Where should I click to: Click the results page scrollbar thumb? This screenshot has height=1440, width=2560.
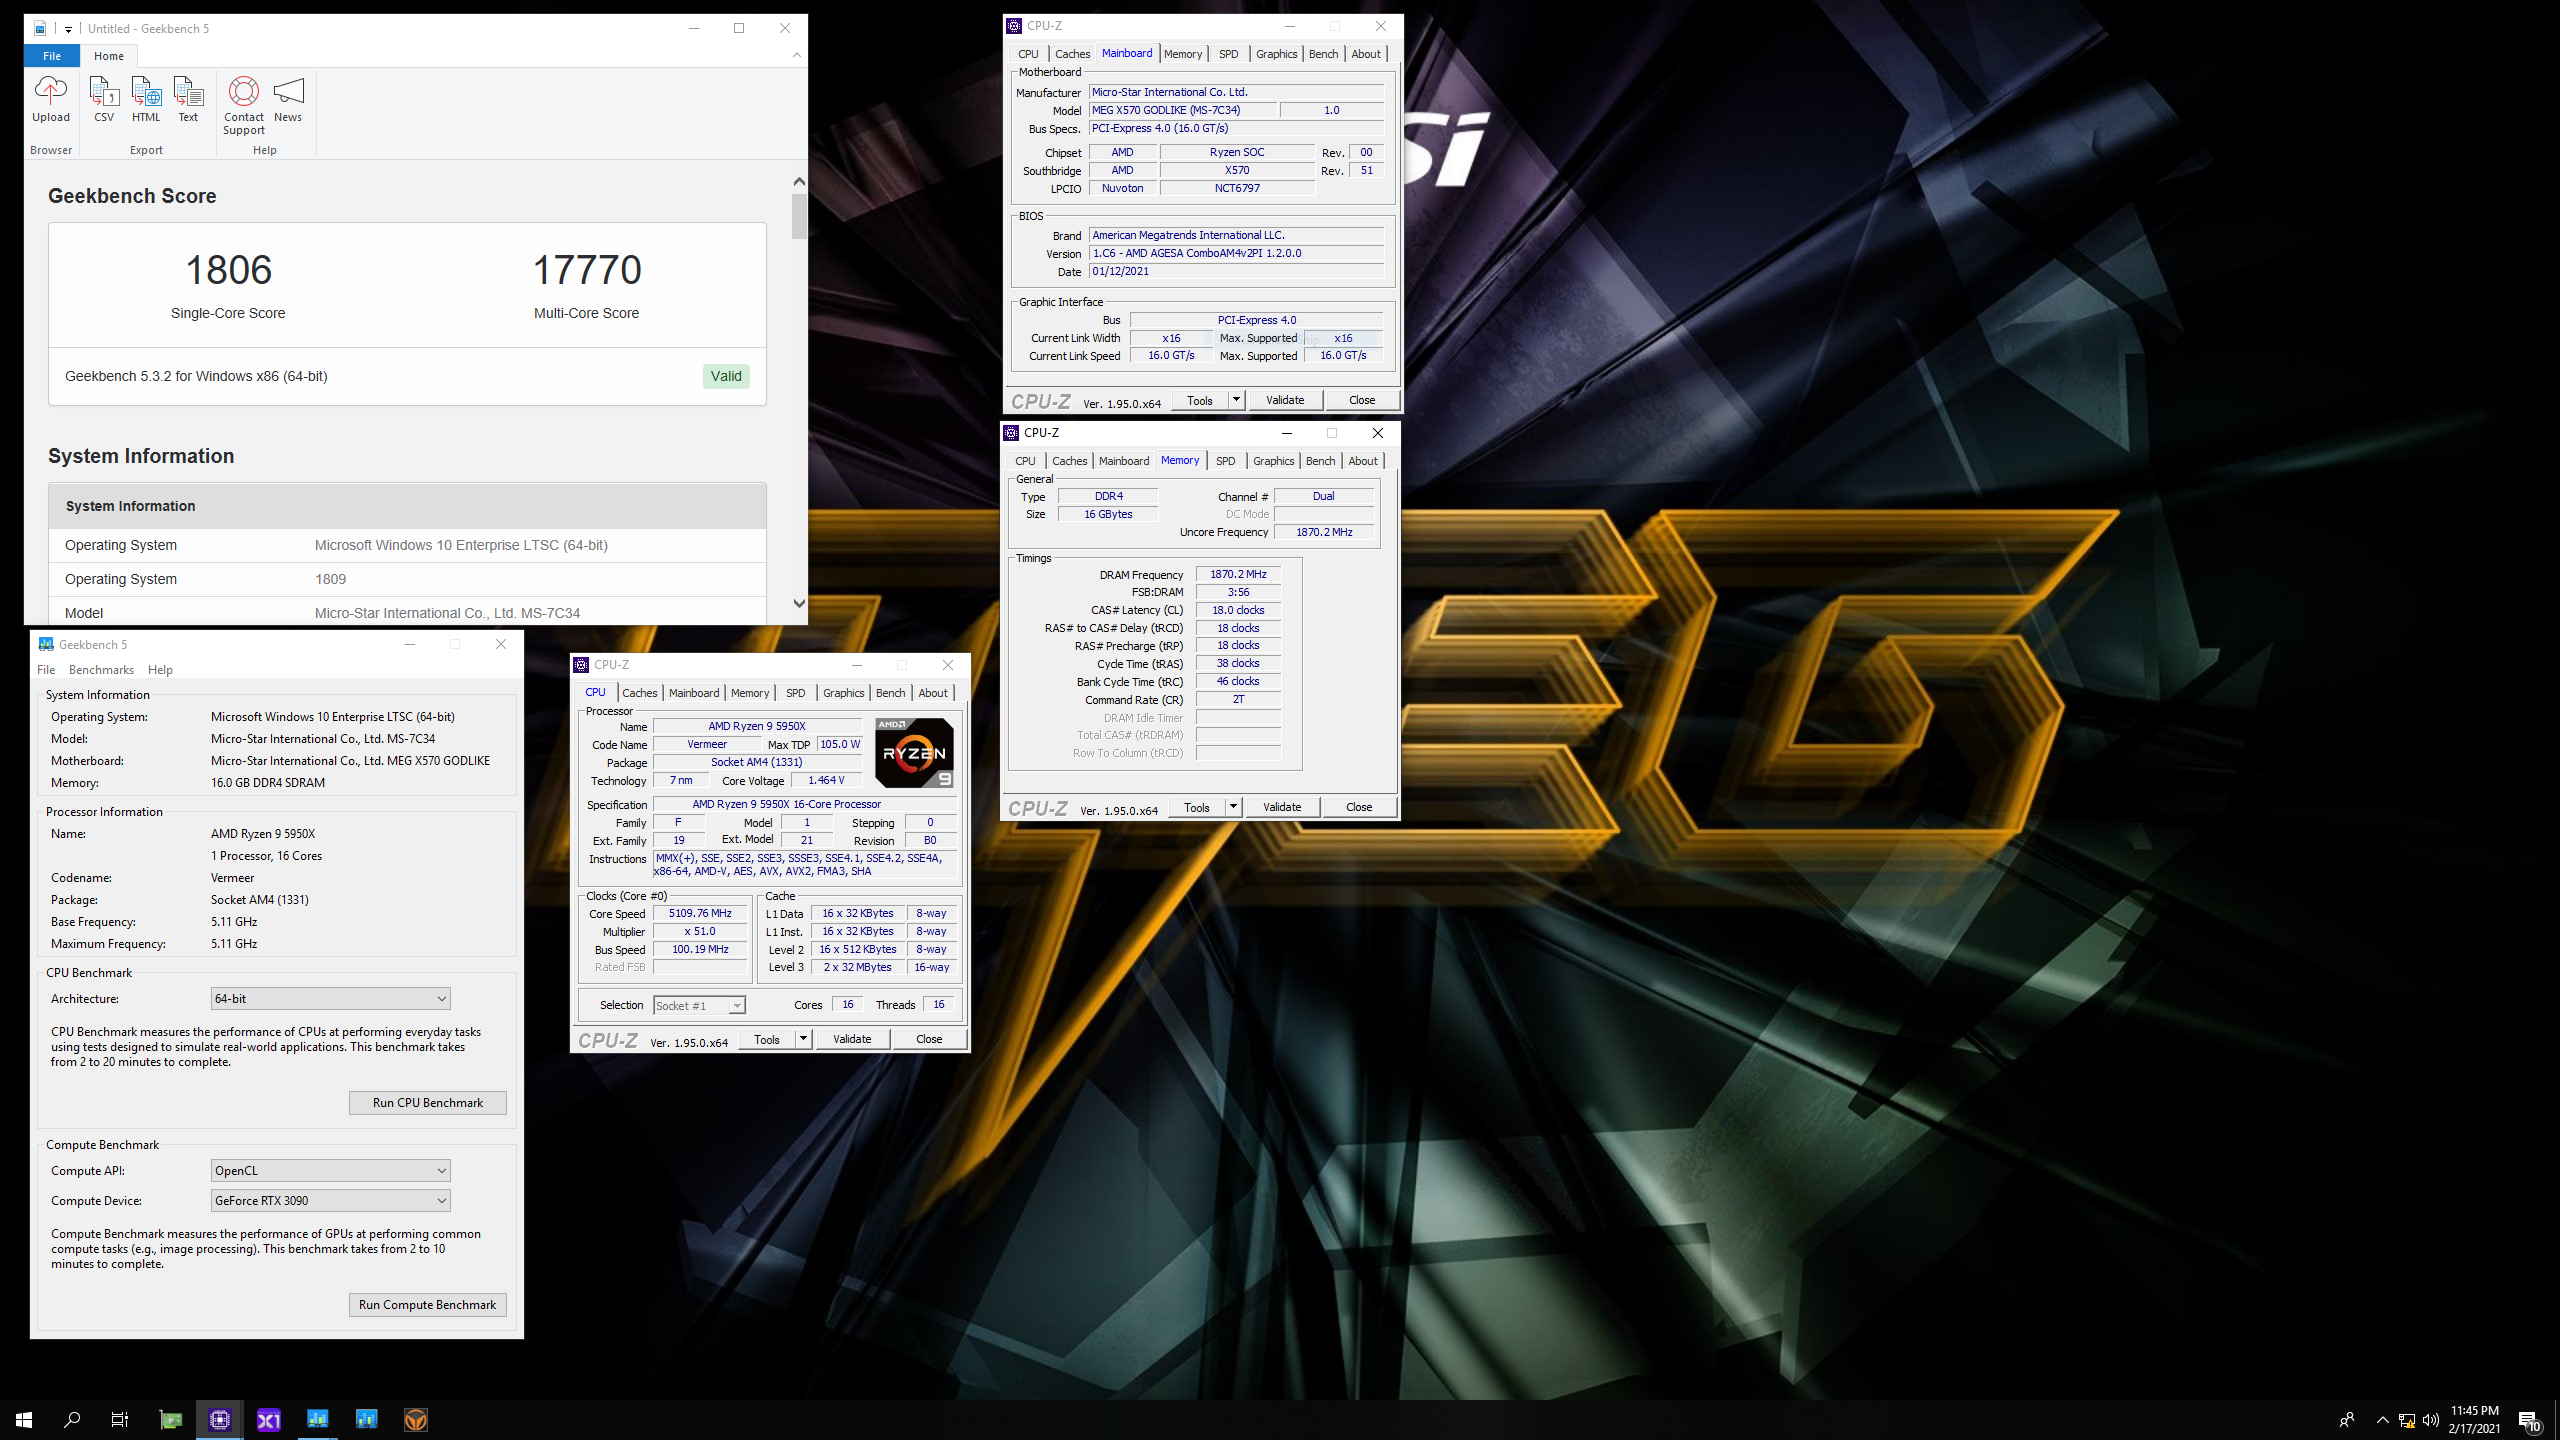pyautogui.click(x=798, y=216)
